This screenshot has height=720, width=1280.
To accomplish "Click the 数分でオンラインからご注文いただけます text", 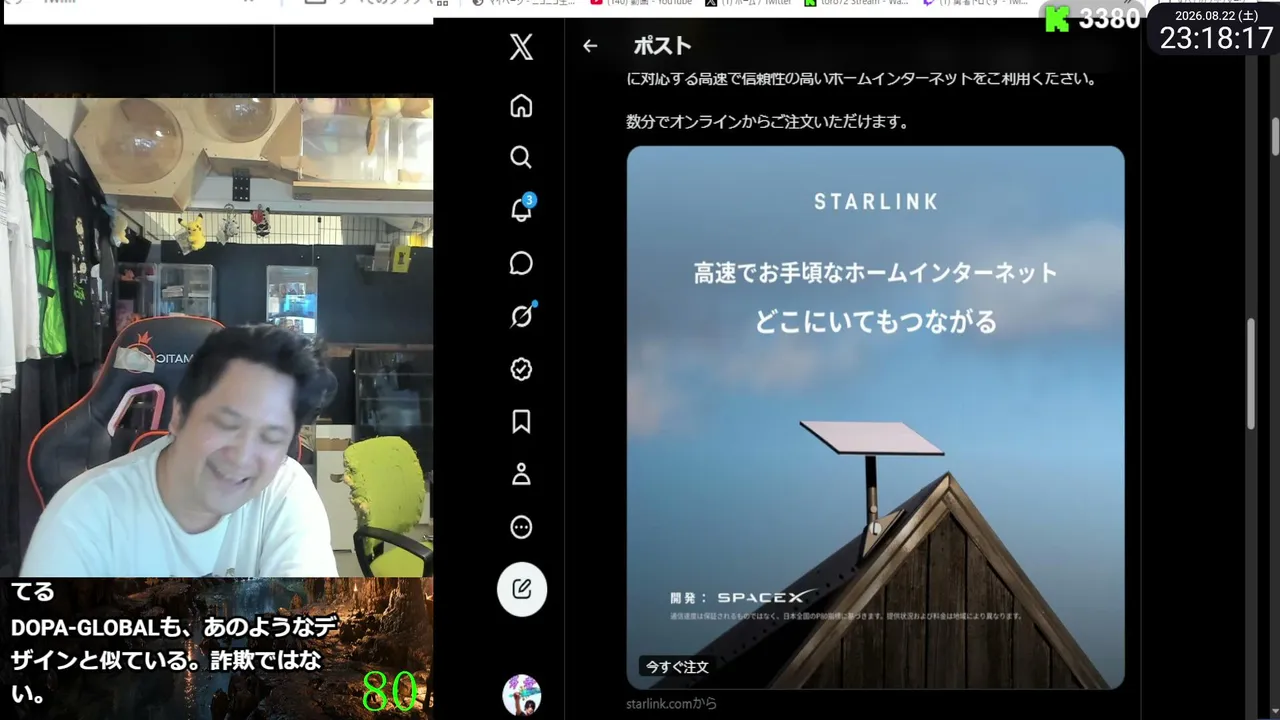I will (767, 122).
